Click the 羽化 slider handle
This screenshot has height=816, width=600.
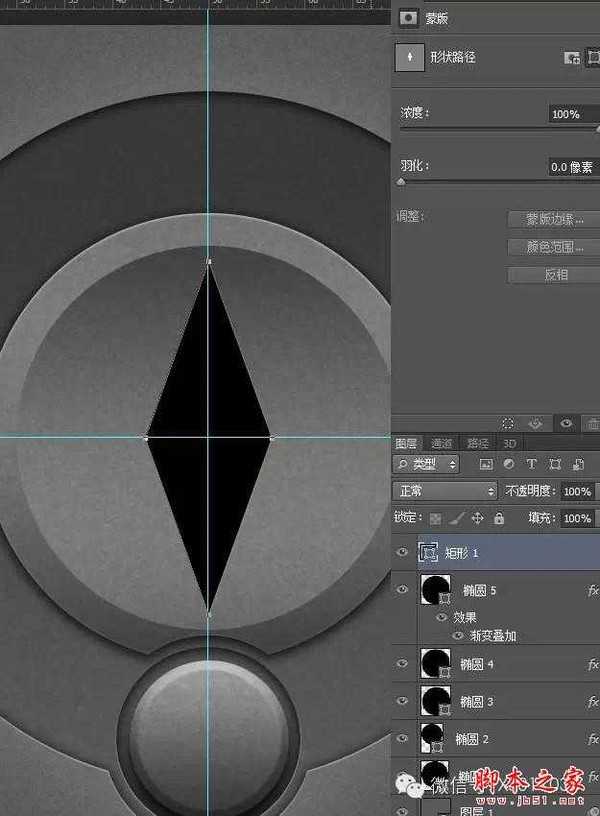[401, 182]
